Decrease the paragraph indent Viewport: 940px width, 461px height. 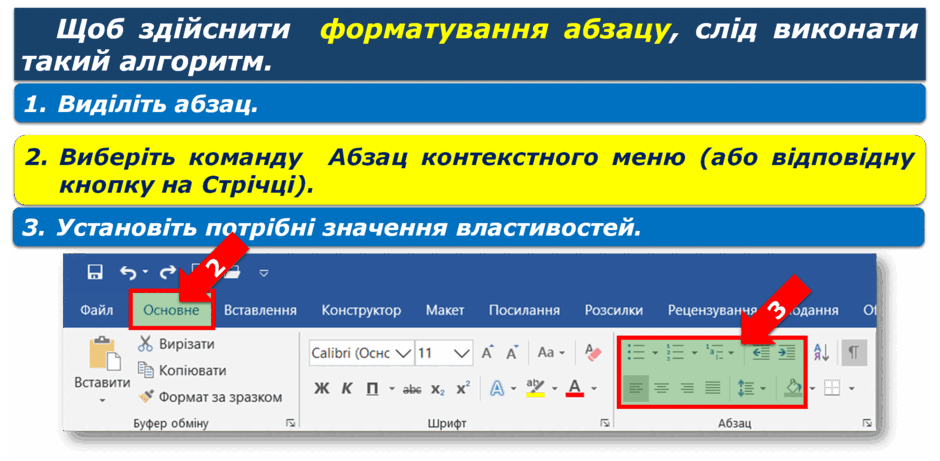pos(761,353)
